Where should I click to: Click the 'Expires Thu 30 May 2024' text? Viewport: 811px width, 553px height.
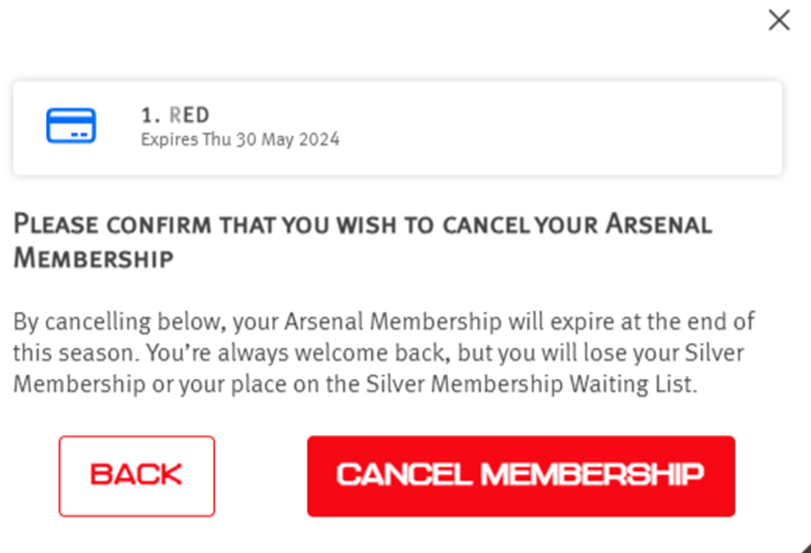(240, 139)
